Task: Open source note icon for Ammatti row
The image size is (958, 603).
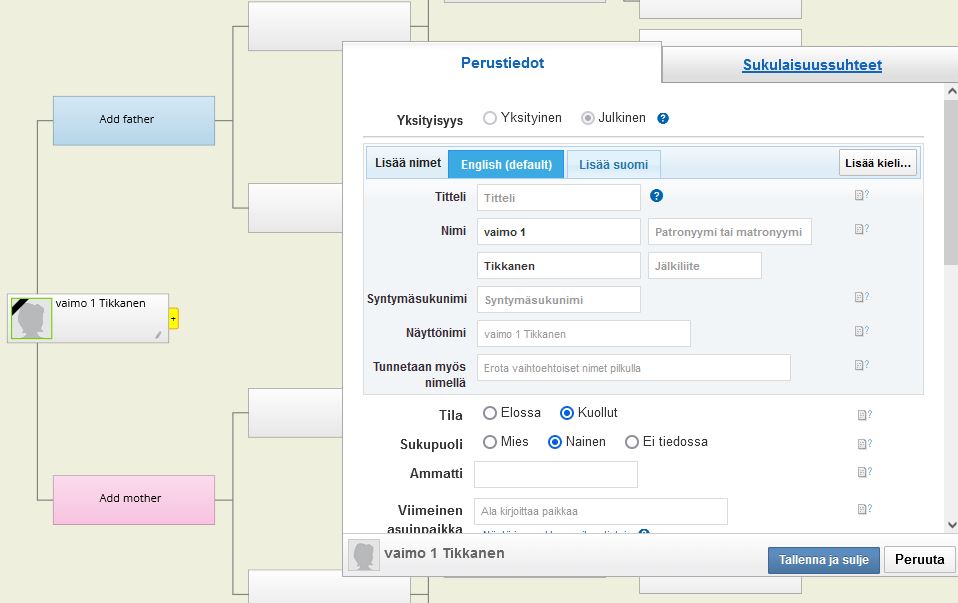Action: point(865,472)
